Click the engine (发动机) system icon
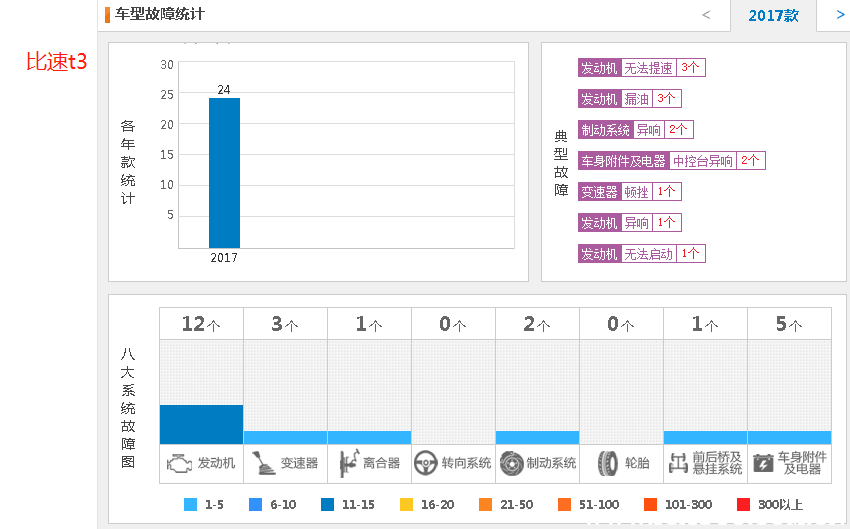This screenshot has height=529, width=850. tap(180, 464)
